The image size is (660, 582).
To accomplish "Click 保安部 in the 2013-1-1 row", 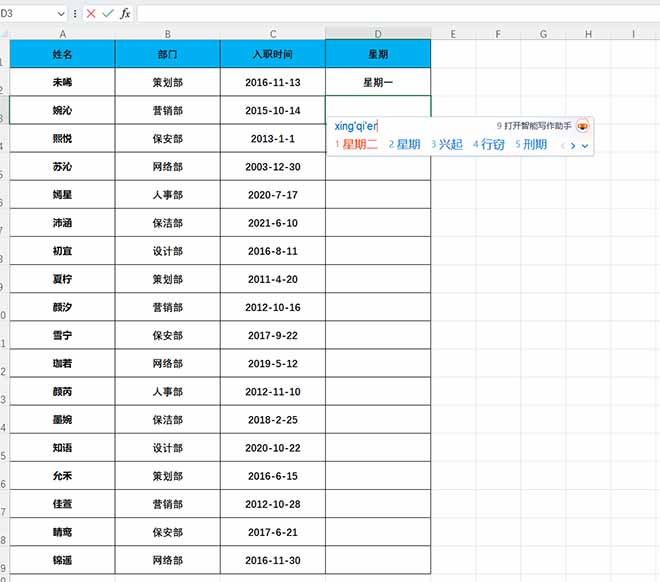I will 168,138.
